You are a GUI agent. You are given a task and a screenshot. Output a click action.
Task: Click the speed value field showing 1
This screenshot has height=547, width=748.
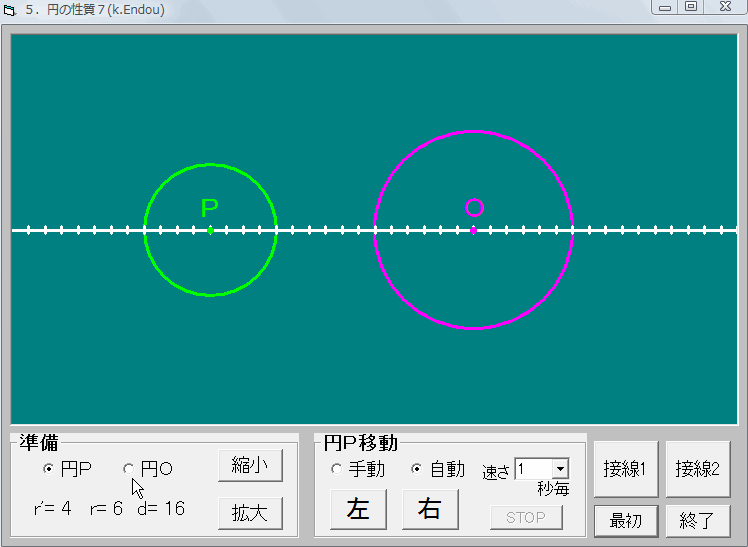pos(534,469)
